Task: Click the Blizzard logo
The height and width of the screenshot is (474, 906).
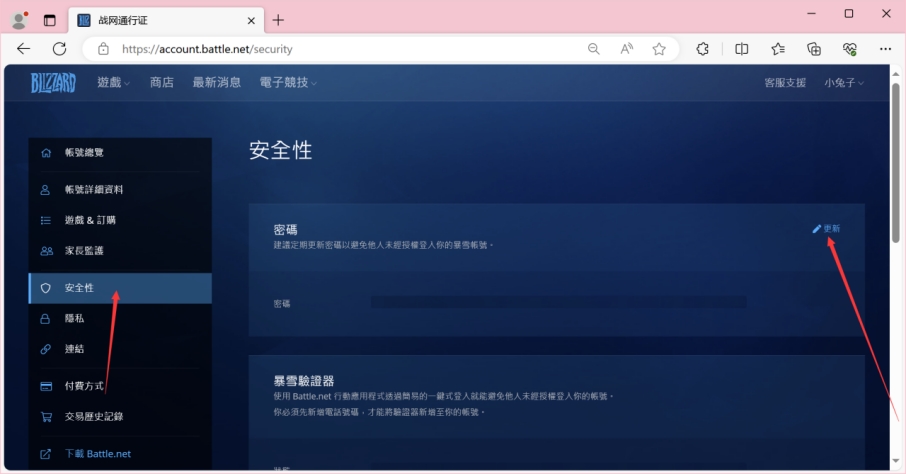Action: [53, 83]
